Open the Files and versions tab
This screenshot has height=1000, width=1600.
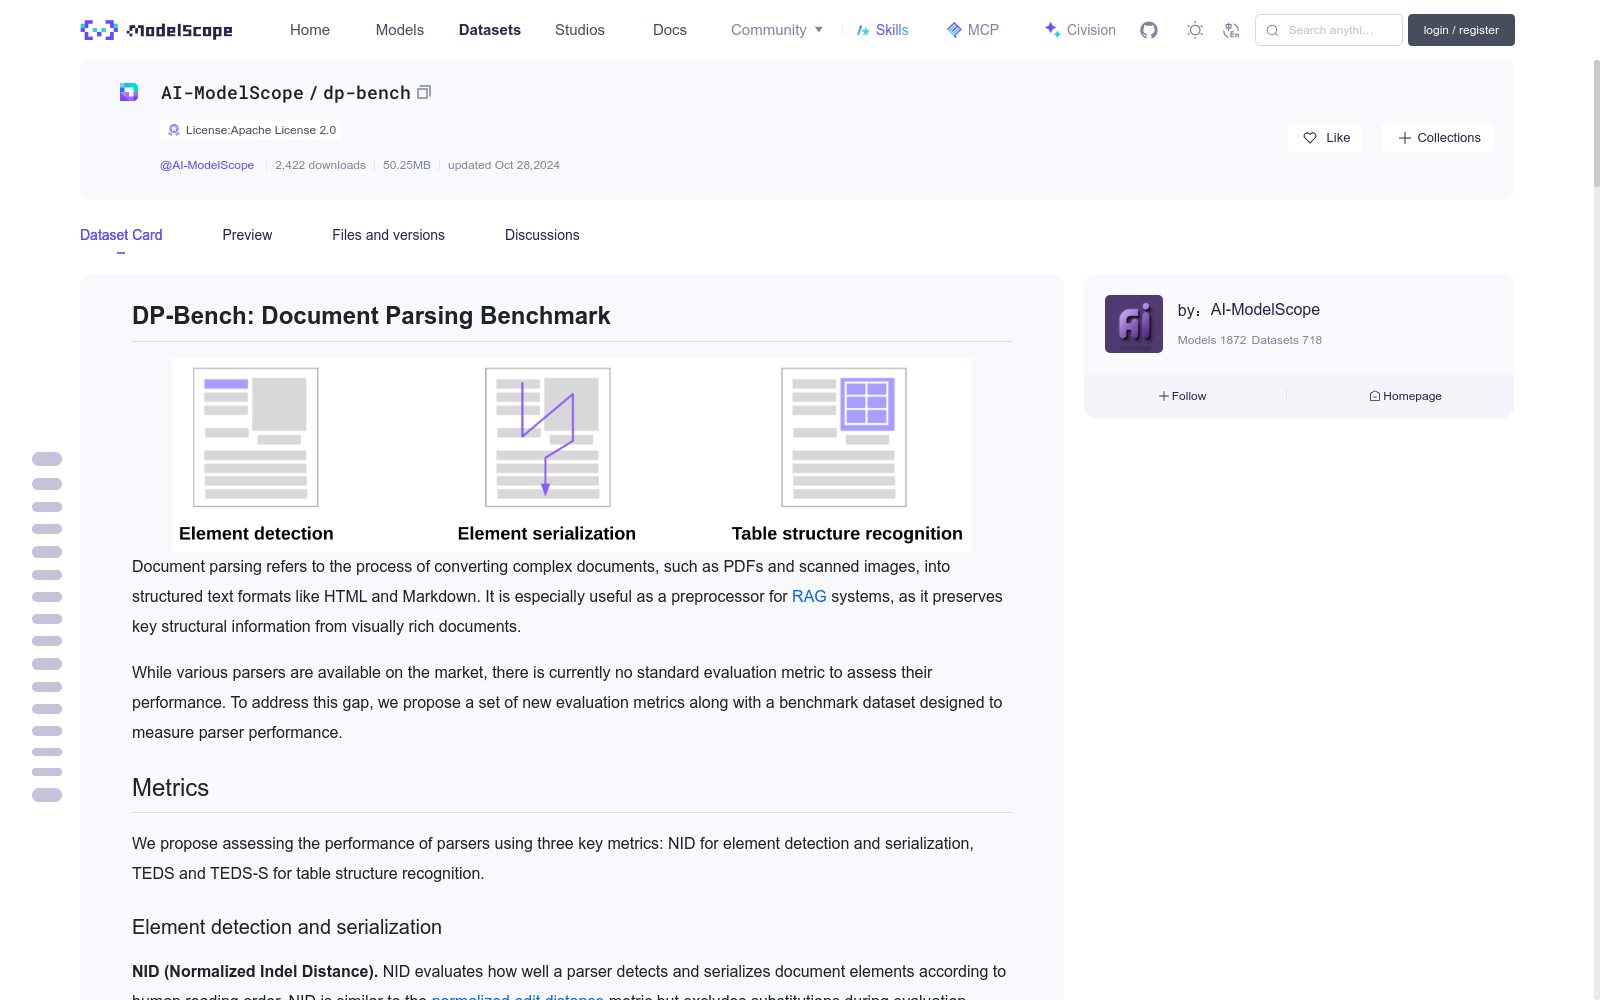(388, 235)
